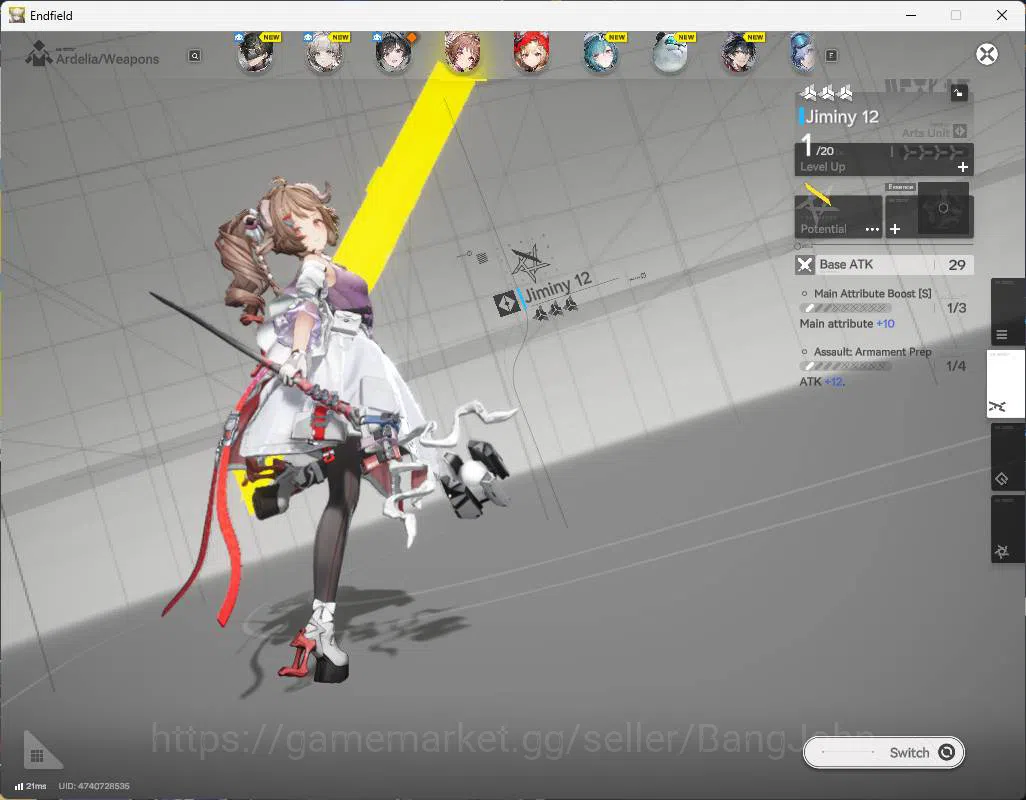Viewport: 1026px width, 800px height.
Task: Select the first operator portrait with green hat
Action: [255, 53]
